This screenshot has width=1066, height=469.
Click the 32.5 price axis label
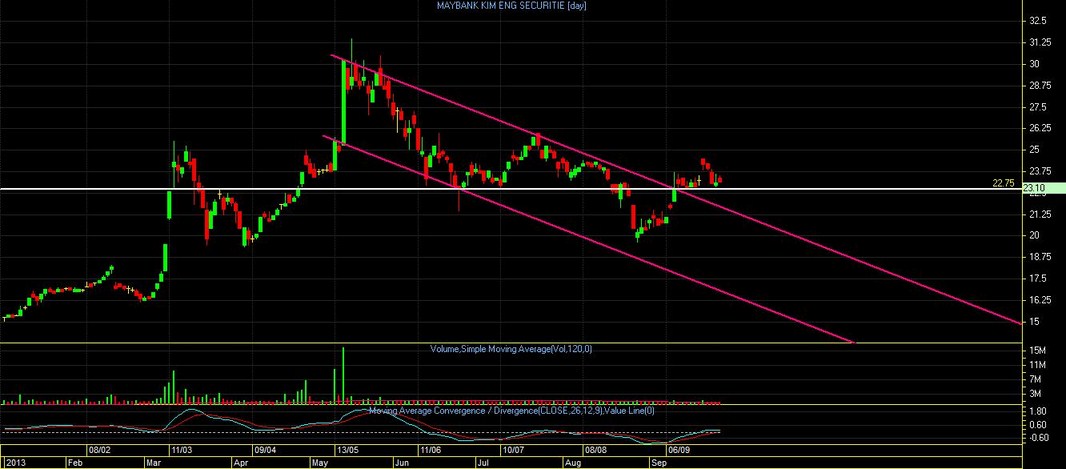(x=1037, y=21)
